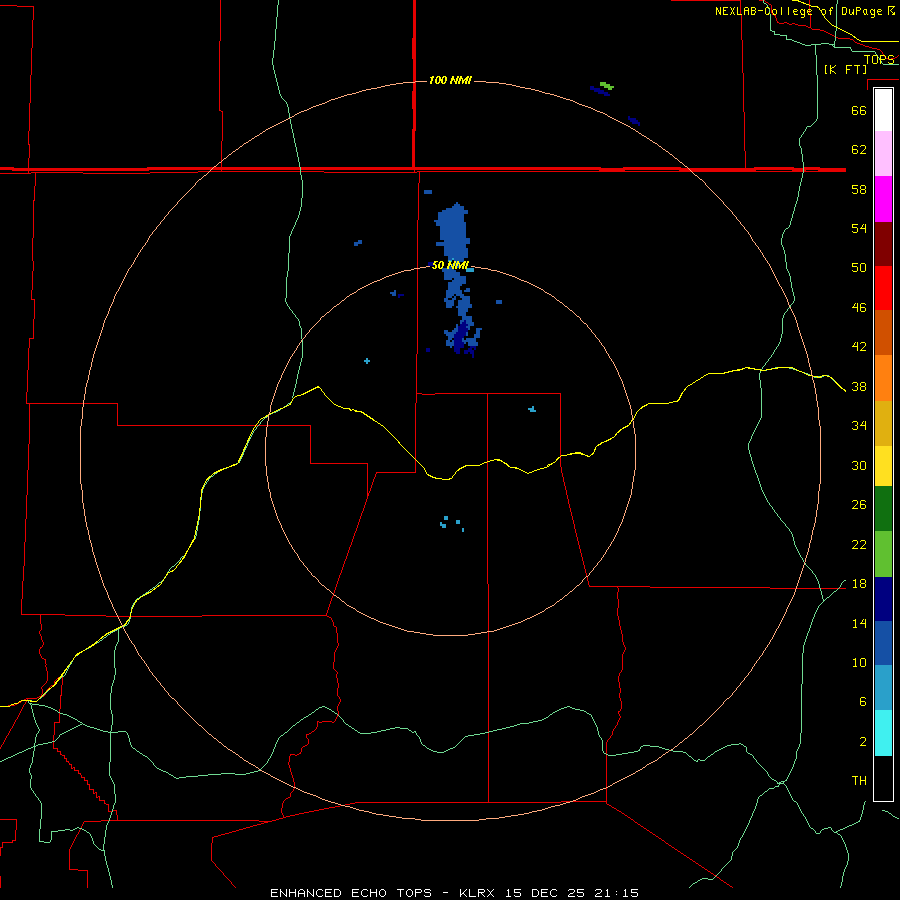Click the yellow 30 kft legend swatch
Screen dimensions: 900x900
tap(883, 466)
